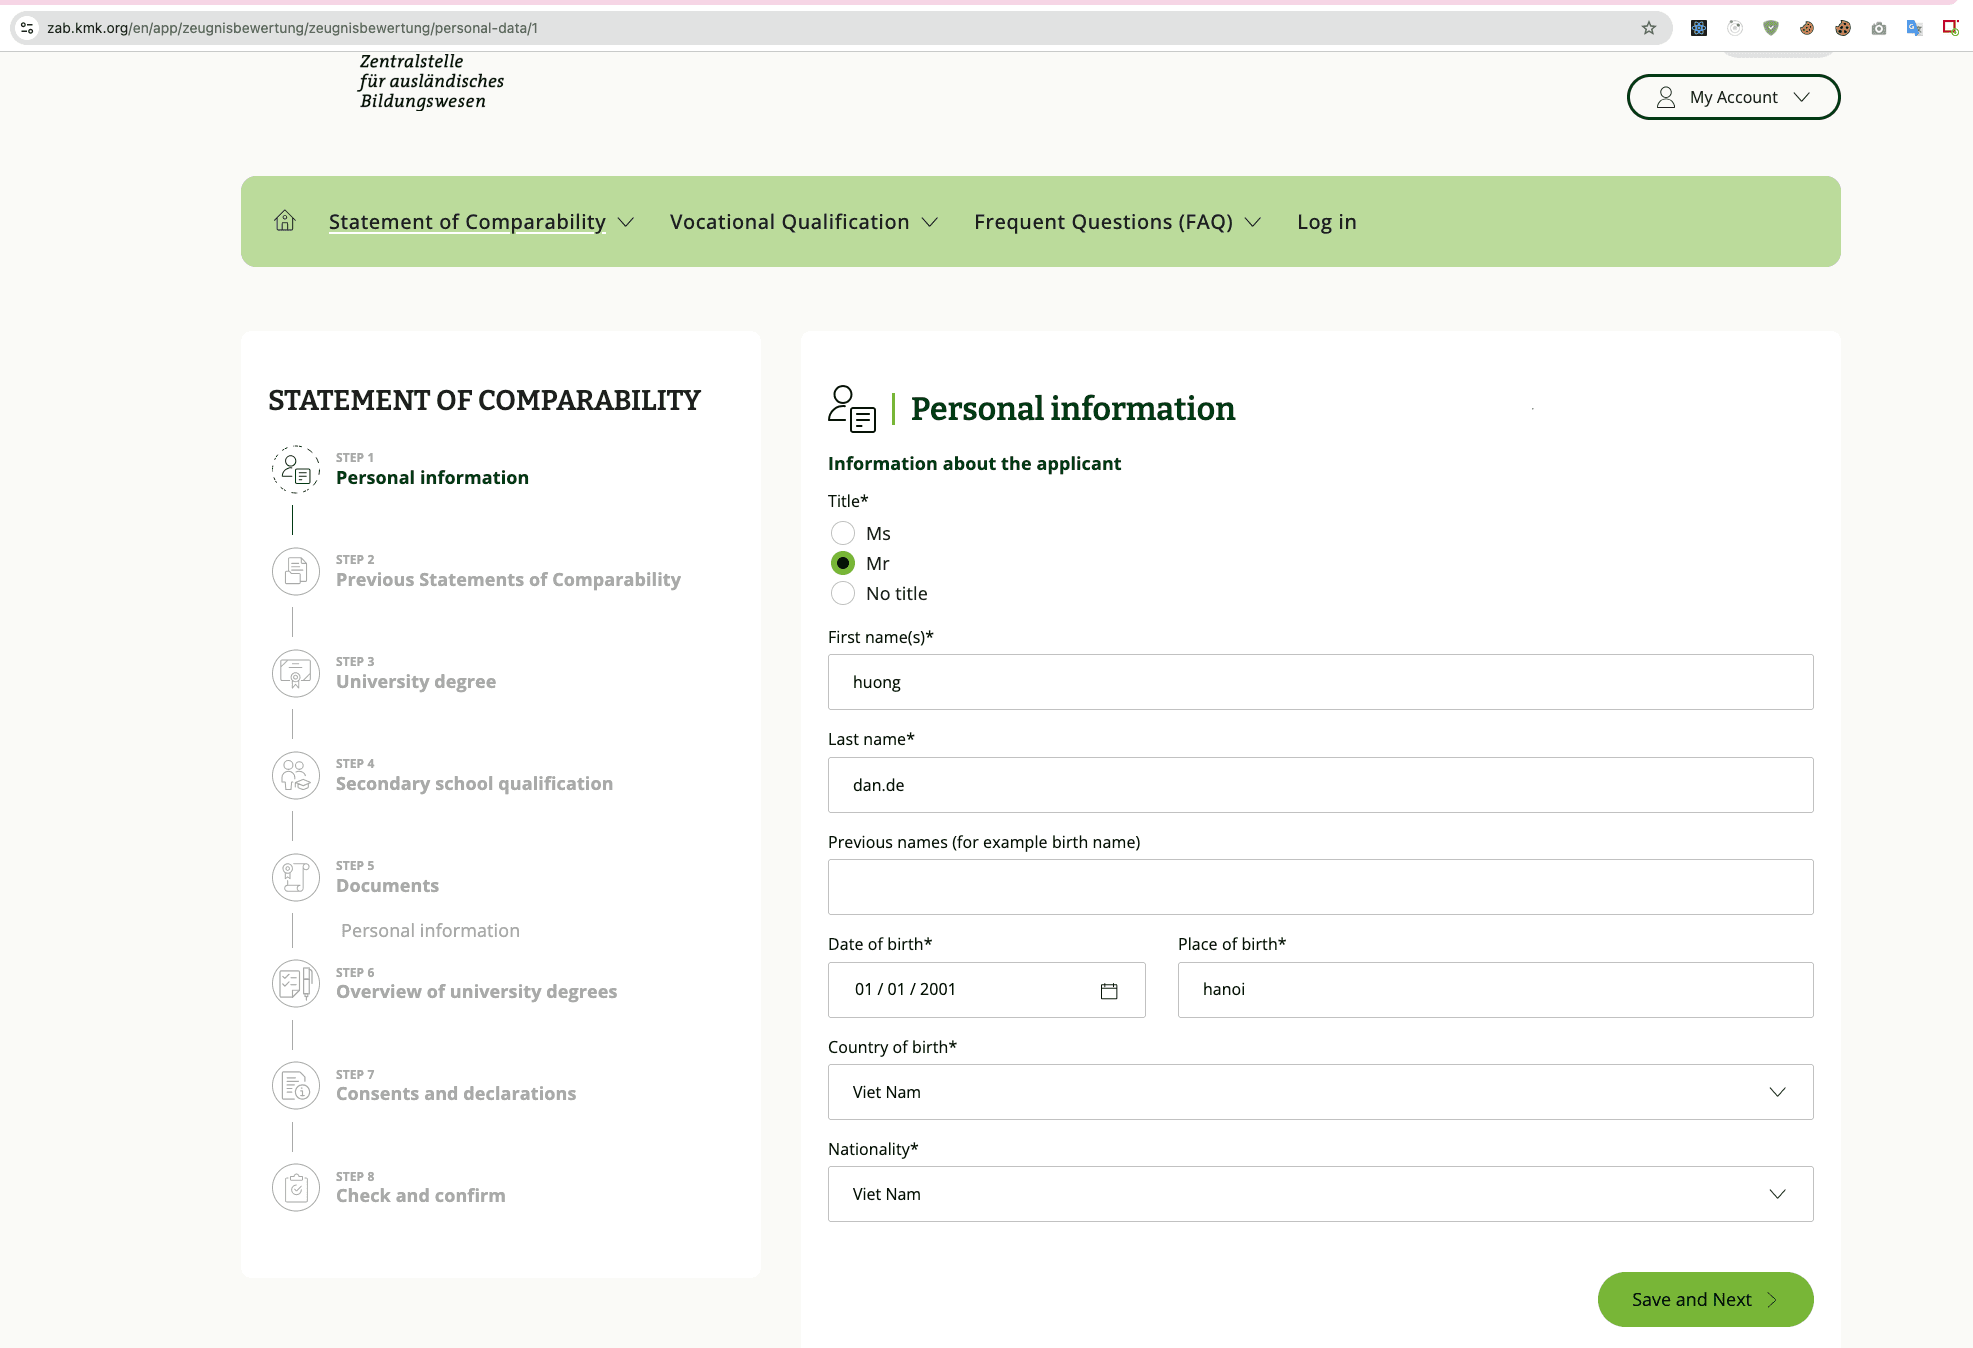
Task: Open the Frequent Questions (FAQ) menu
Action: pyautogui.click(x=1116, y=222)
